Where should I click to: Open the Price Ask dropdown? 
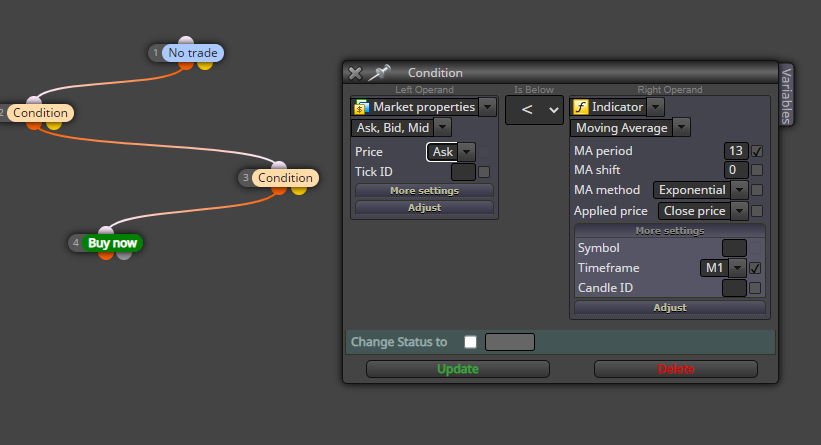pos(467,152)
